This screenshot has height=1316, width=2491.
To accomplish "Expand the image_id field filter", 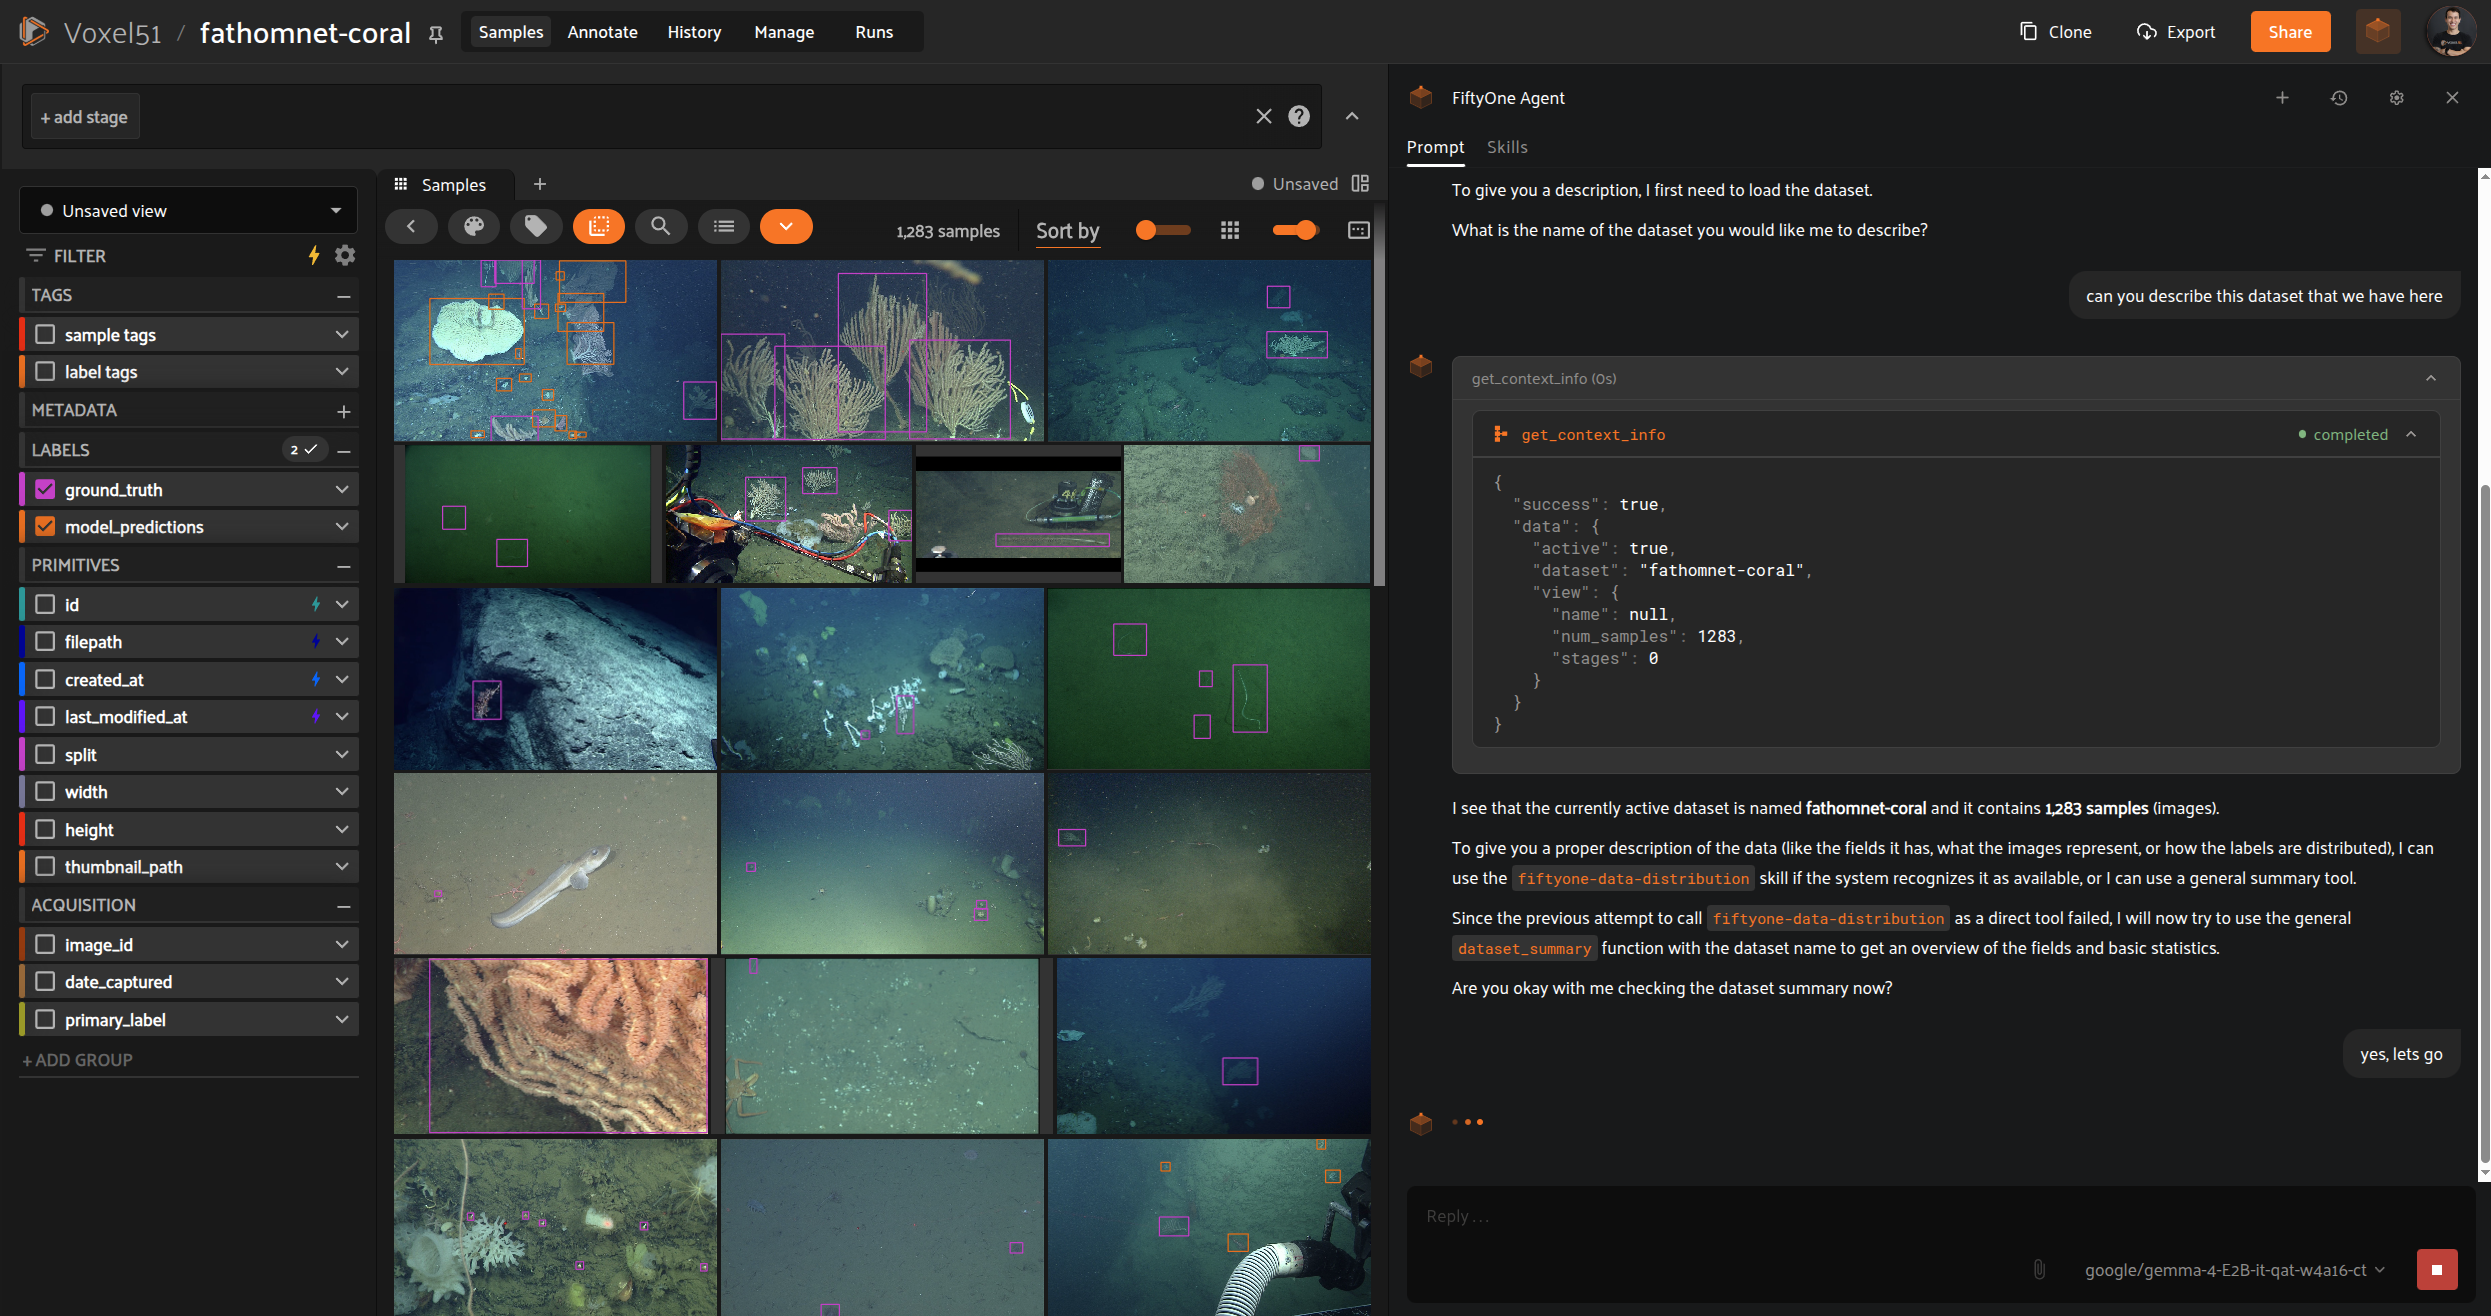I will [x=342, y=944].
